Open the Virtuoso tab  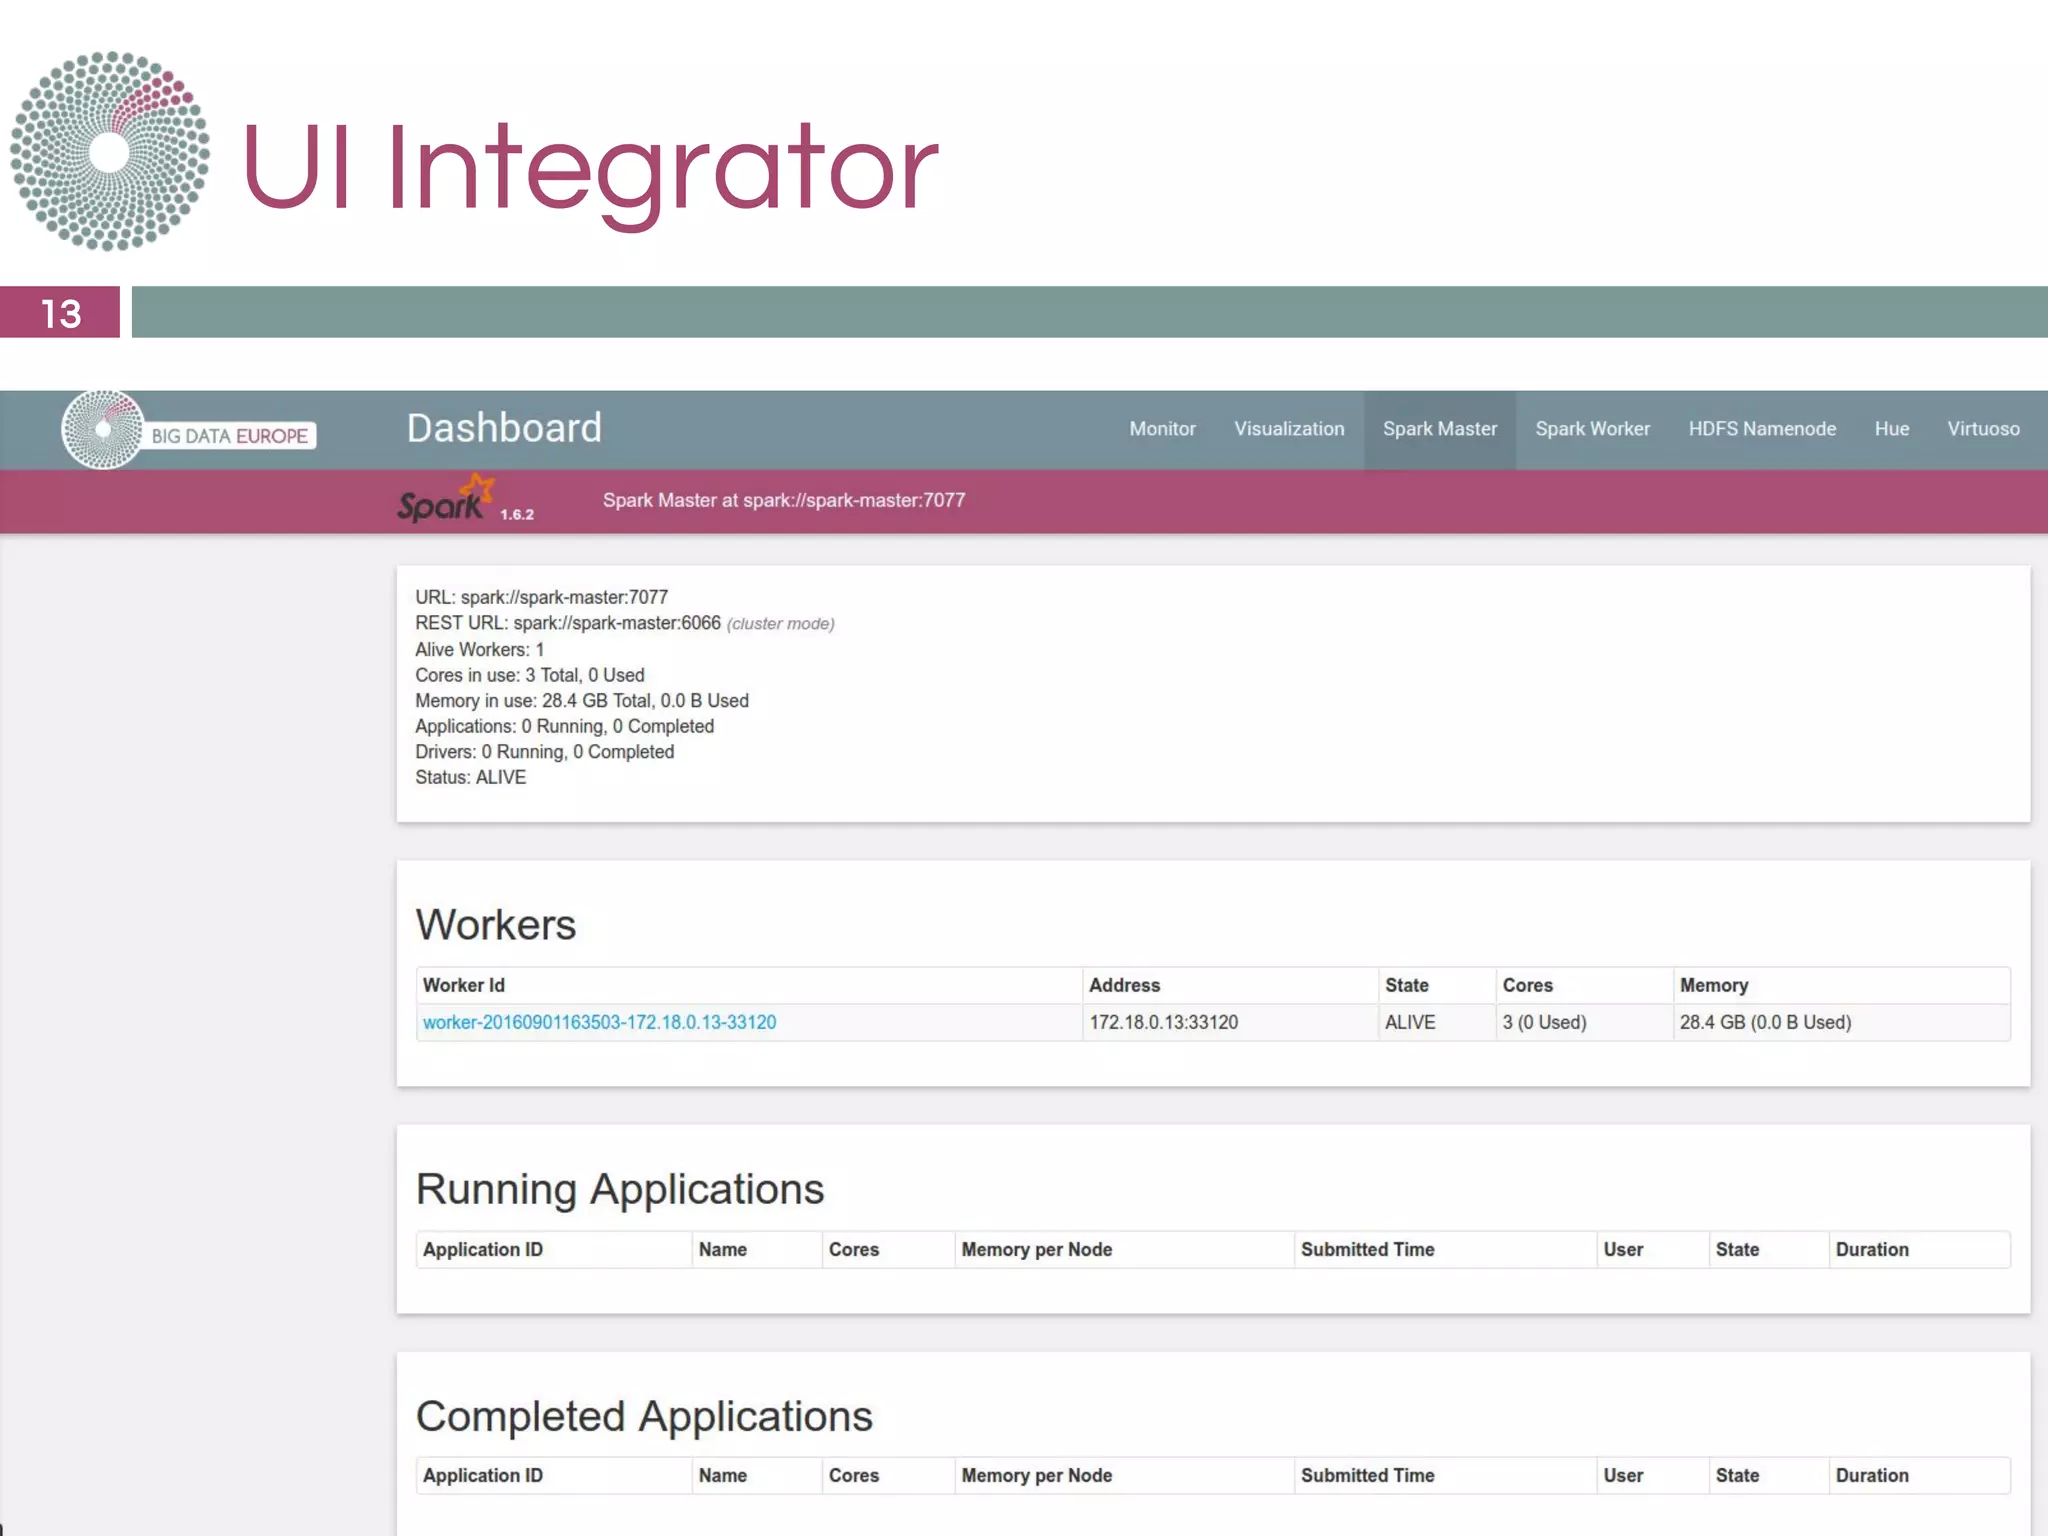click(x=1983, y=429)
